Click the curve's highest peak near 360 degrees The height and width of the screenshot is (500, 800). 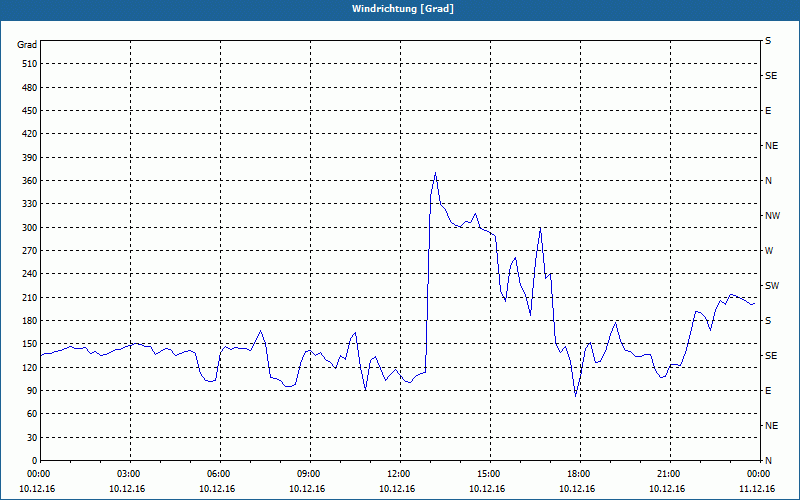[x=435, y=173]
